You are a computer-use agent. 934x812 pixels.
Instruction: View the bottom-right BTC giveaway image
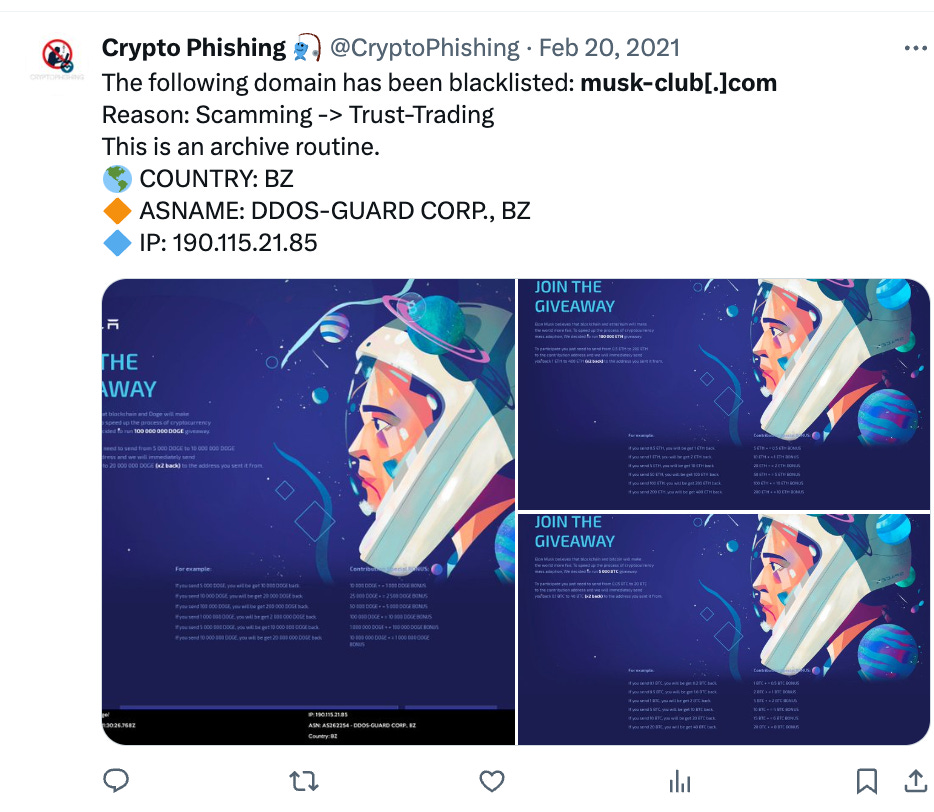pyautogui.click(x=724, y=629)
